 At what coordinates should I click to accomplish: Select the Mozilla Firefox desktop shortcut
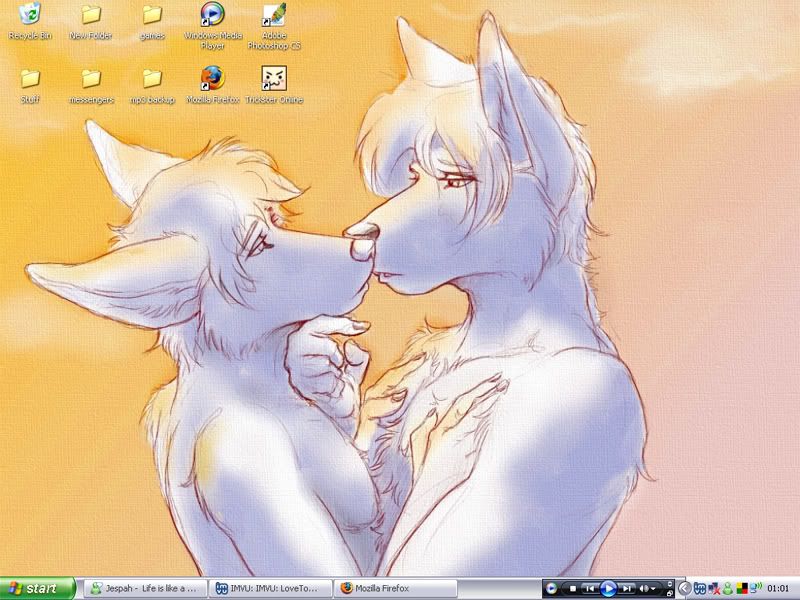point(213,85)
